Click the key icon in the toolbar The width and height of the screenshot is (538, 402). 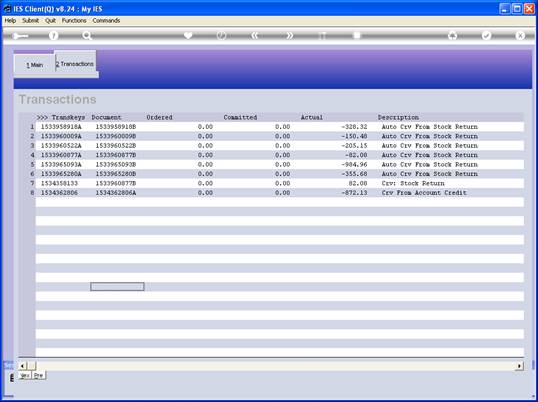pos(21,36)
